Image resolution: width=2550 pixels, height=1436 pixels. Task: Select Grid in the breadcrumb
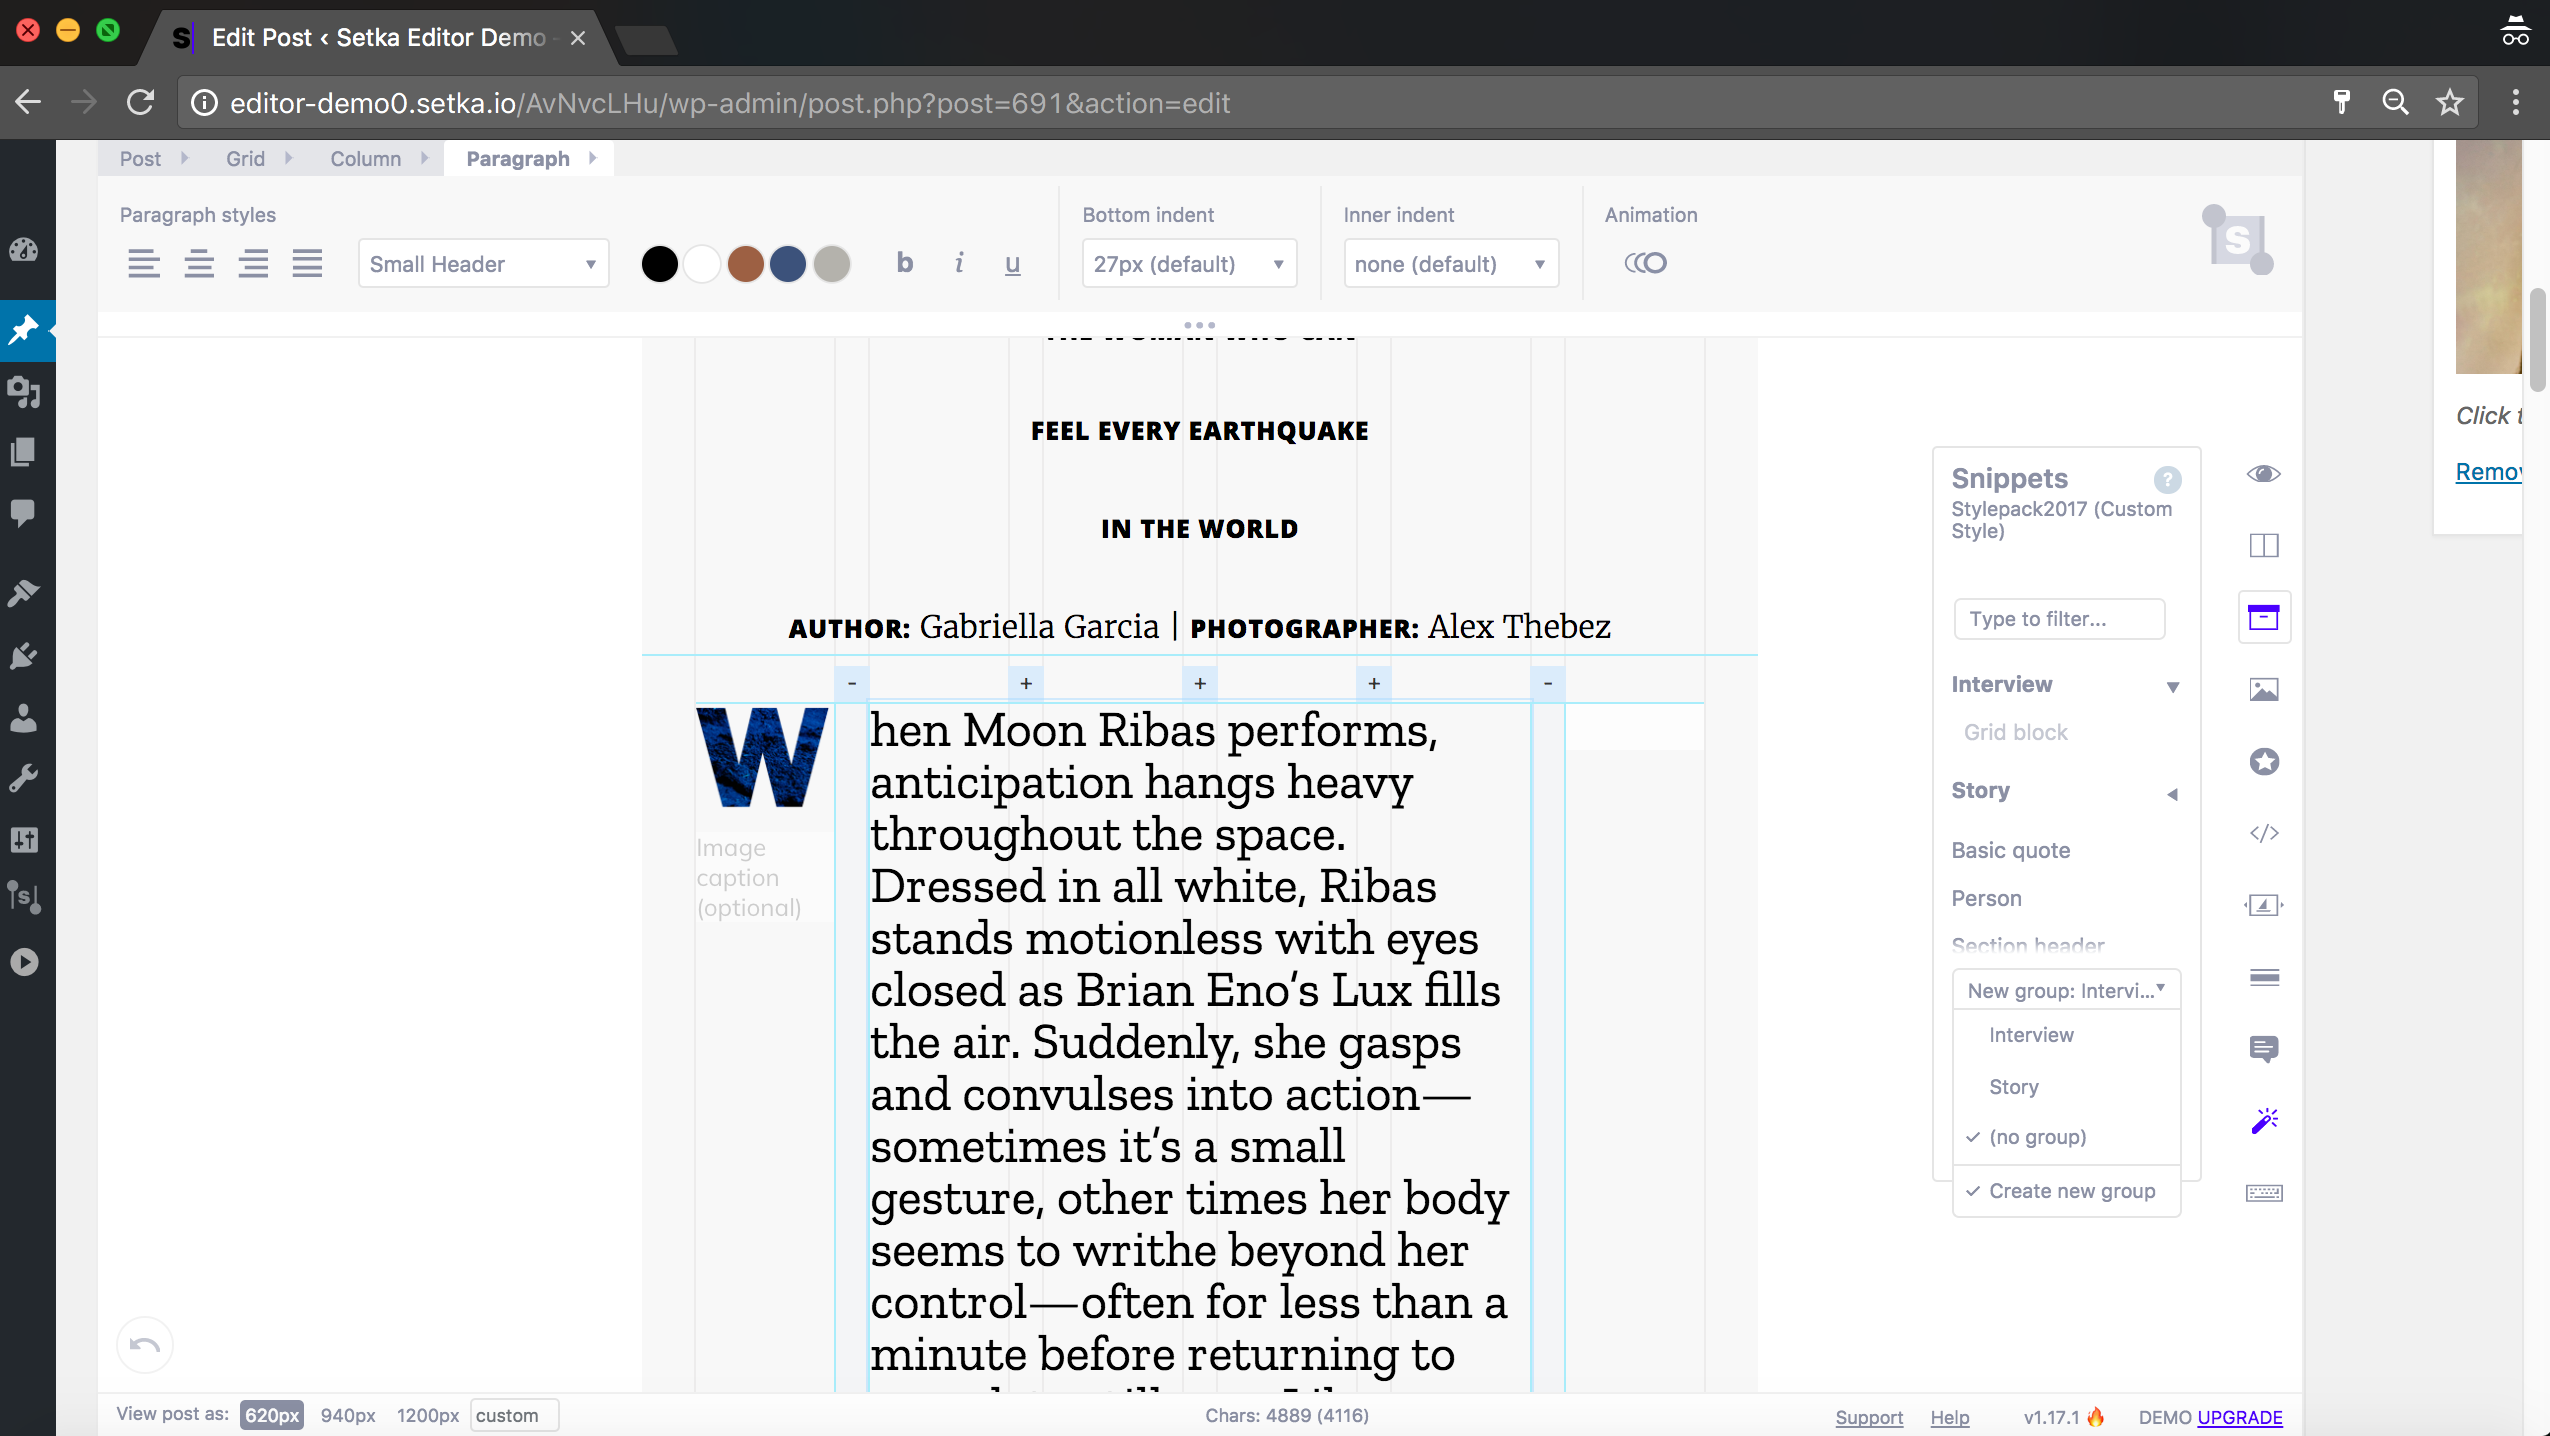click(245, 159)
